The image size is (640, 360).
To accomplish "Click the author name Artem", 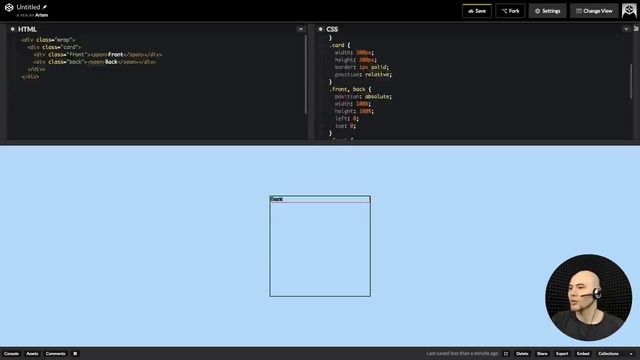I will [x=41, y=15].
